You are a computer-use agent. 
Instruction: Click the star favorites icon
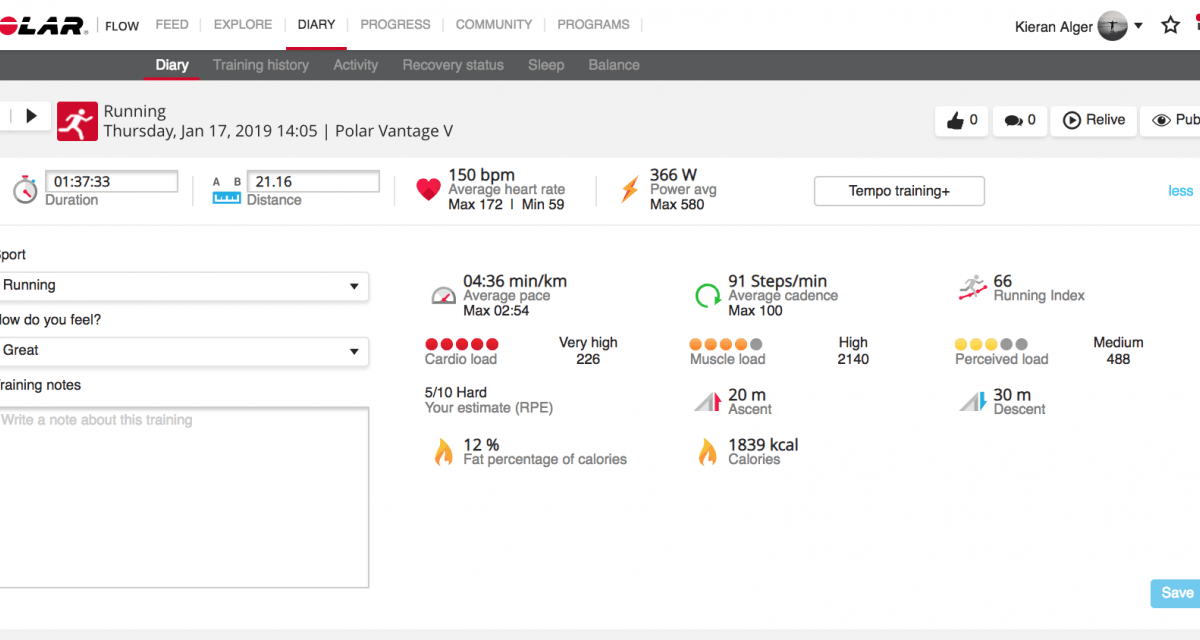[1170, 26]
